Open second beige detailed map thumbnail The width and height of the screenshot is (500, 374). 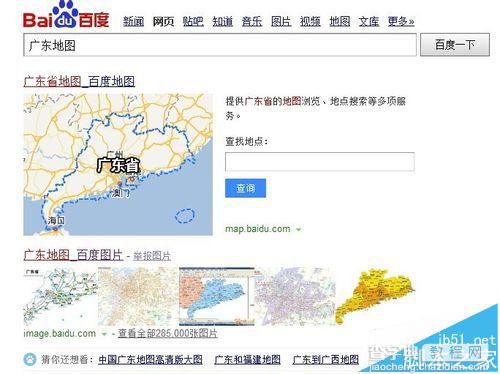pyautogui.click(x=138, y=296)
